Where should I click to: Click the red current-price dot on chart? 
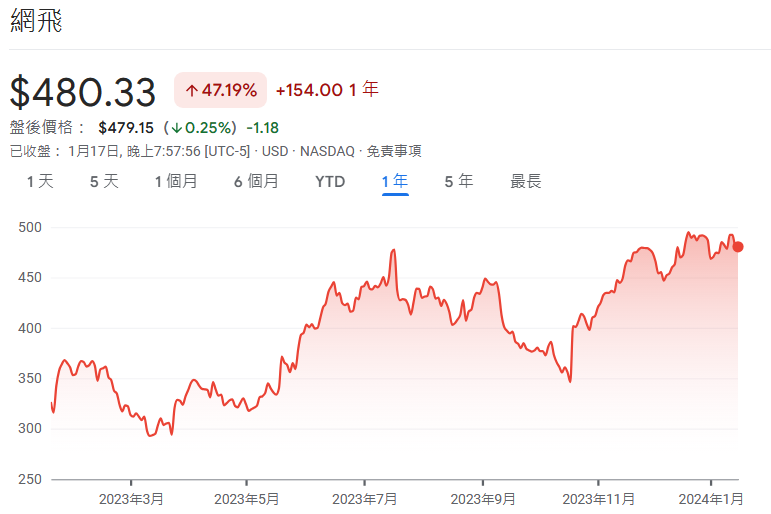(738, 247)
